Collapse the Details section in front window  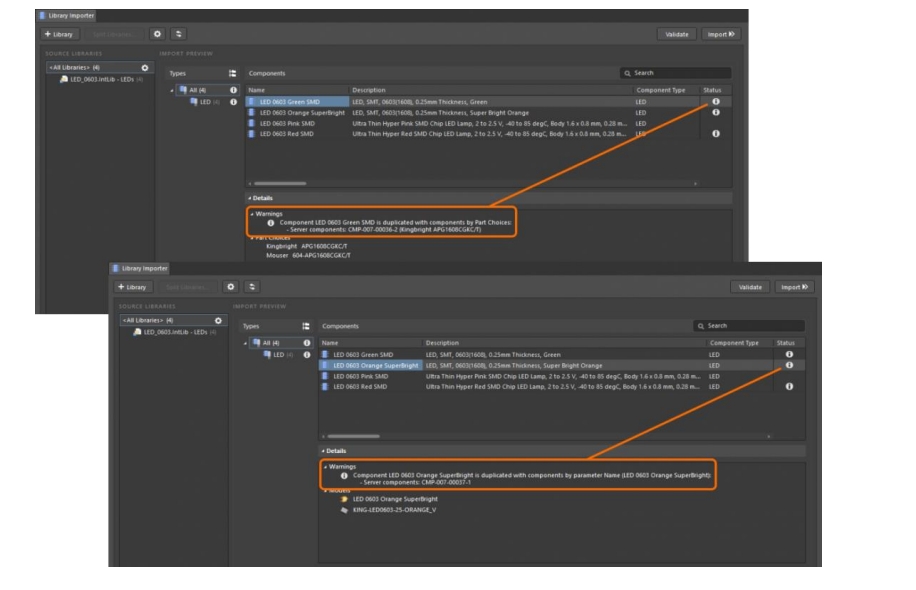323,452
